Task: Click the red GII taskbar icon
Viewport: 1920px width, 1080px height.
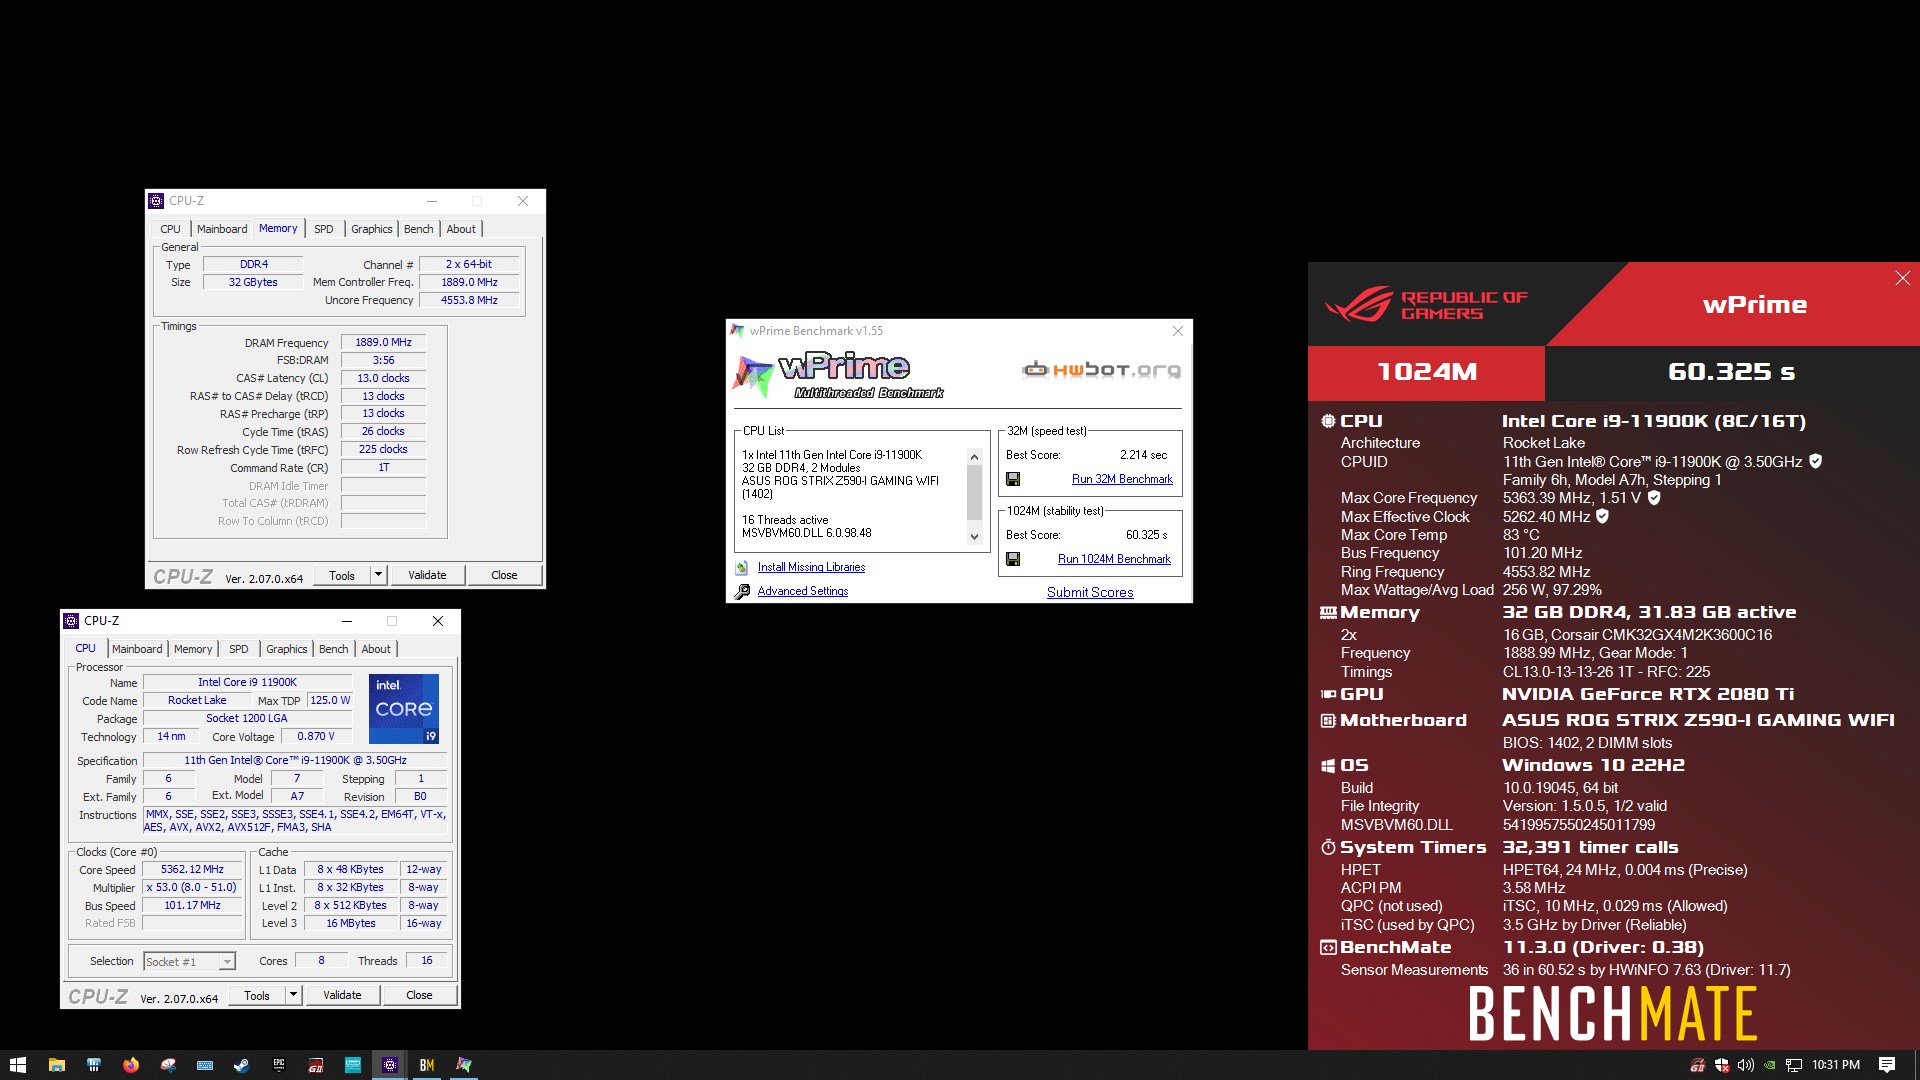Action: [316, 1065]
